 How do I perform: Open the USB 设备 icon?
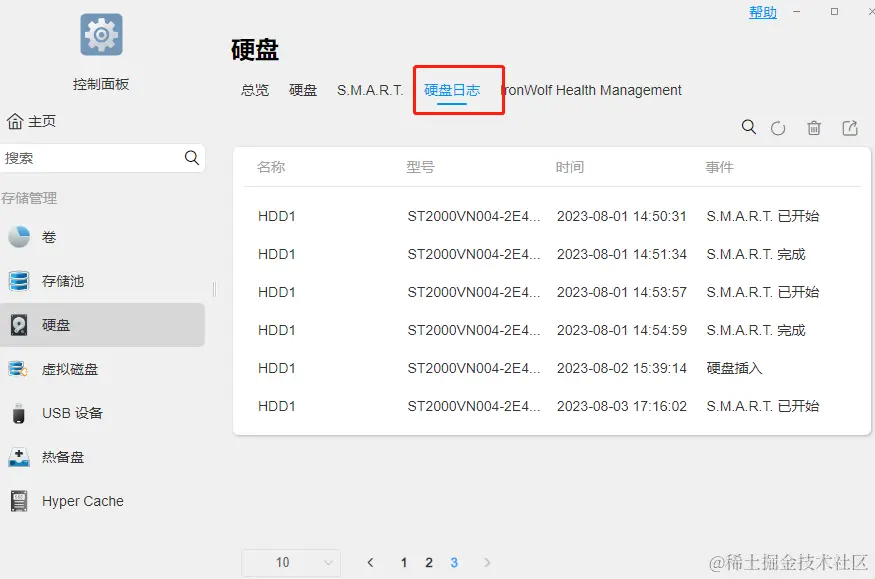click(x=18, y=413)
